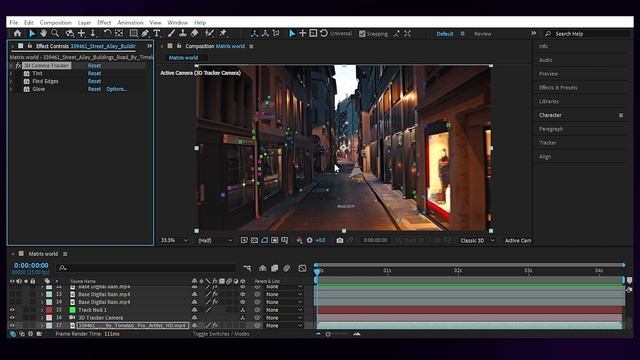Viewport: 640px width, 360px height.
Task: Open the Character panel
Action: [x=550, y=115]
